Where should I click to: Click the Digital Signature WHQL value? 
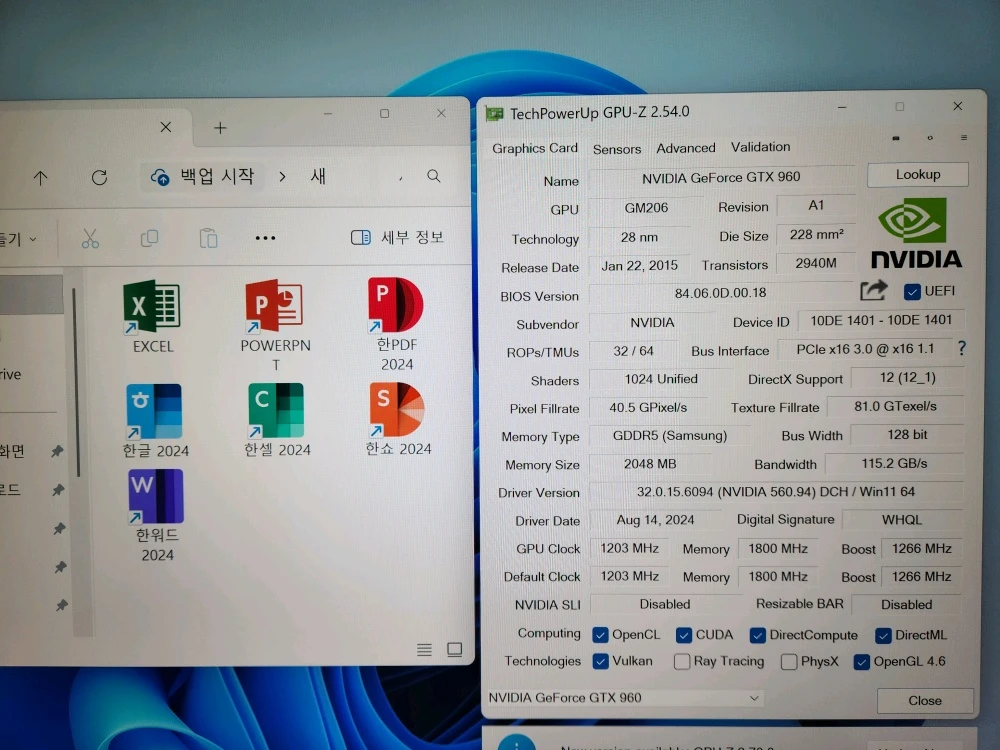pyautogui.click(x=902, y=520)
